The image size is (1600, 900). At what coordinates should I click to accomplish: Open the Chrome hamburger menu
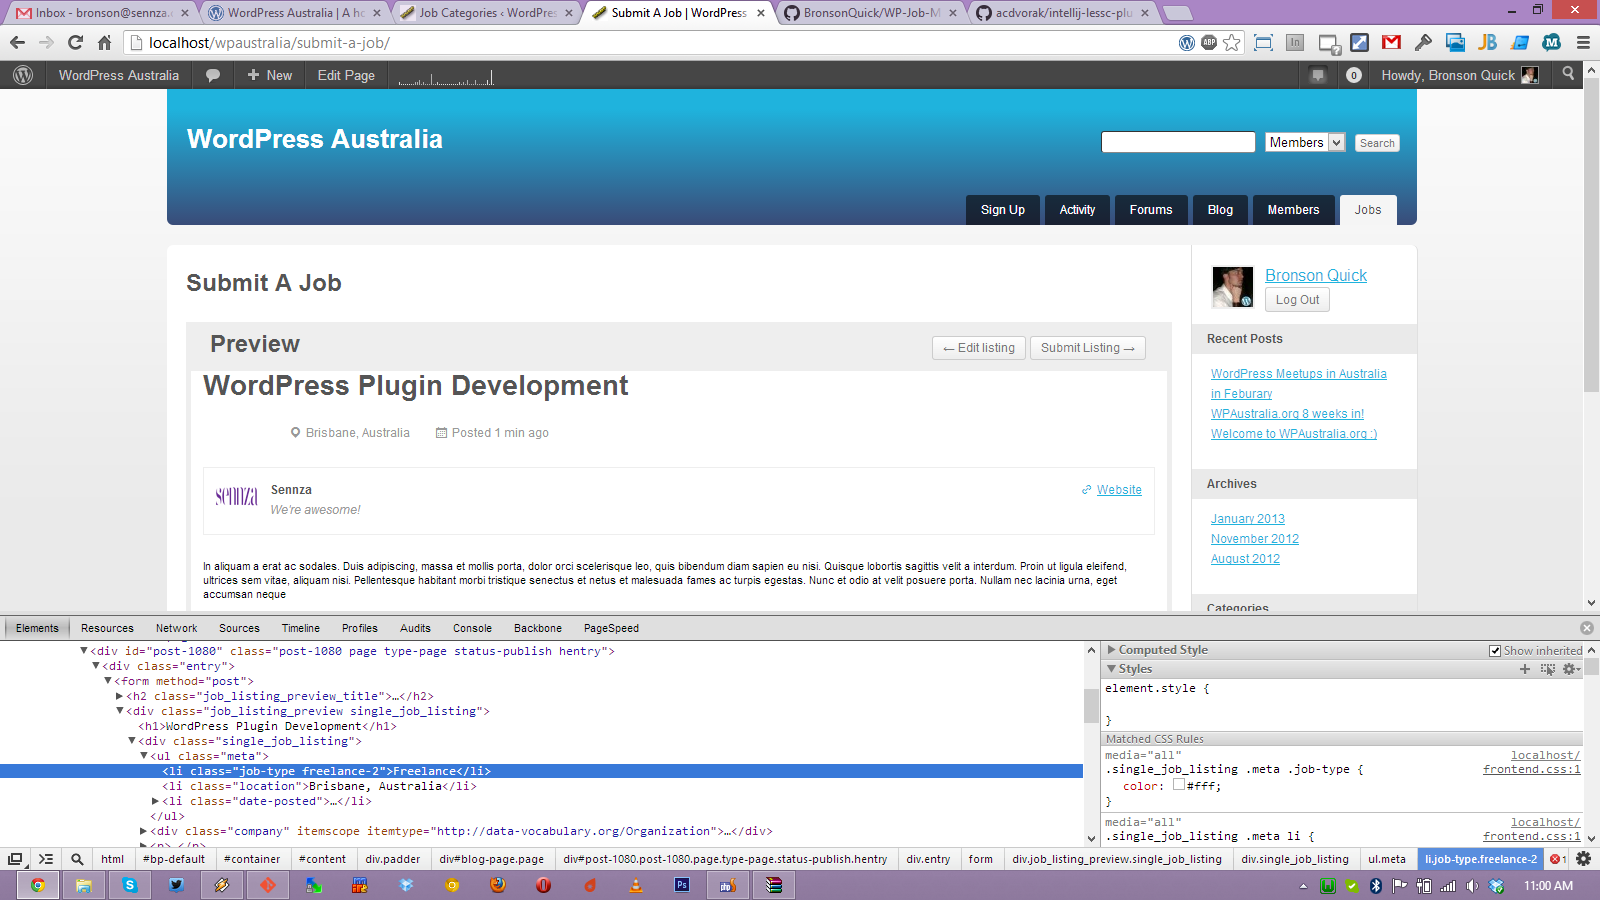point(1583,42)
